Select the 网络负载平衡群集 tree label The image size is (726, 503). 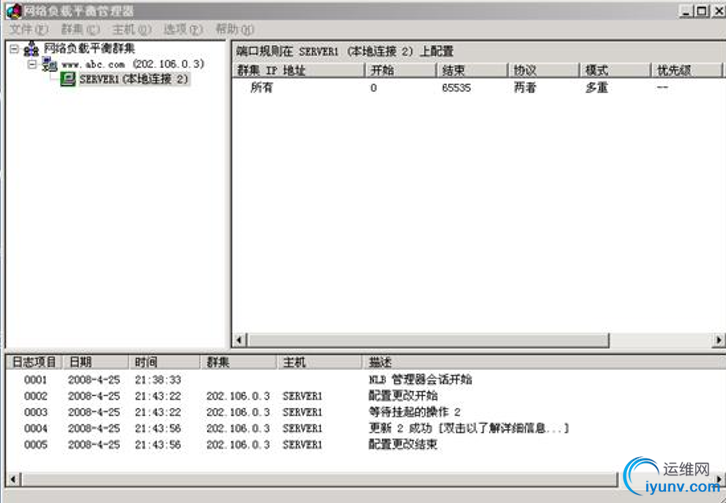point(89,48)
